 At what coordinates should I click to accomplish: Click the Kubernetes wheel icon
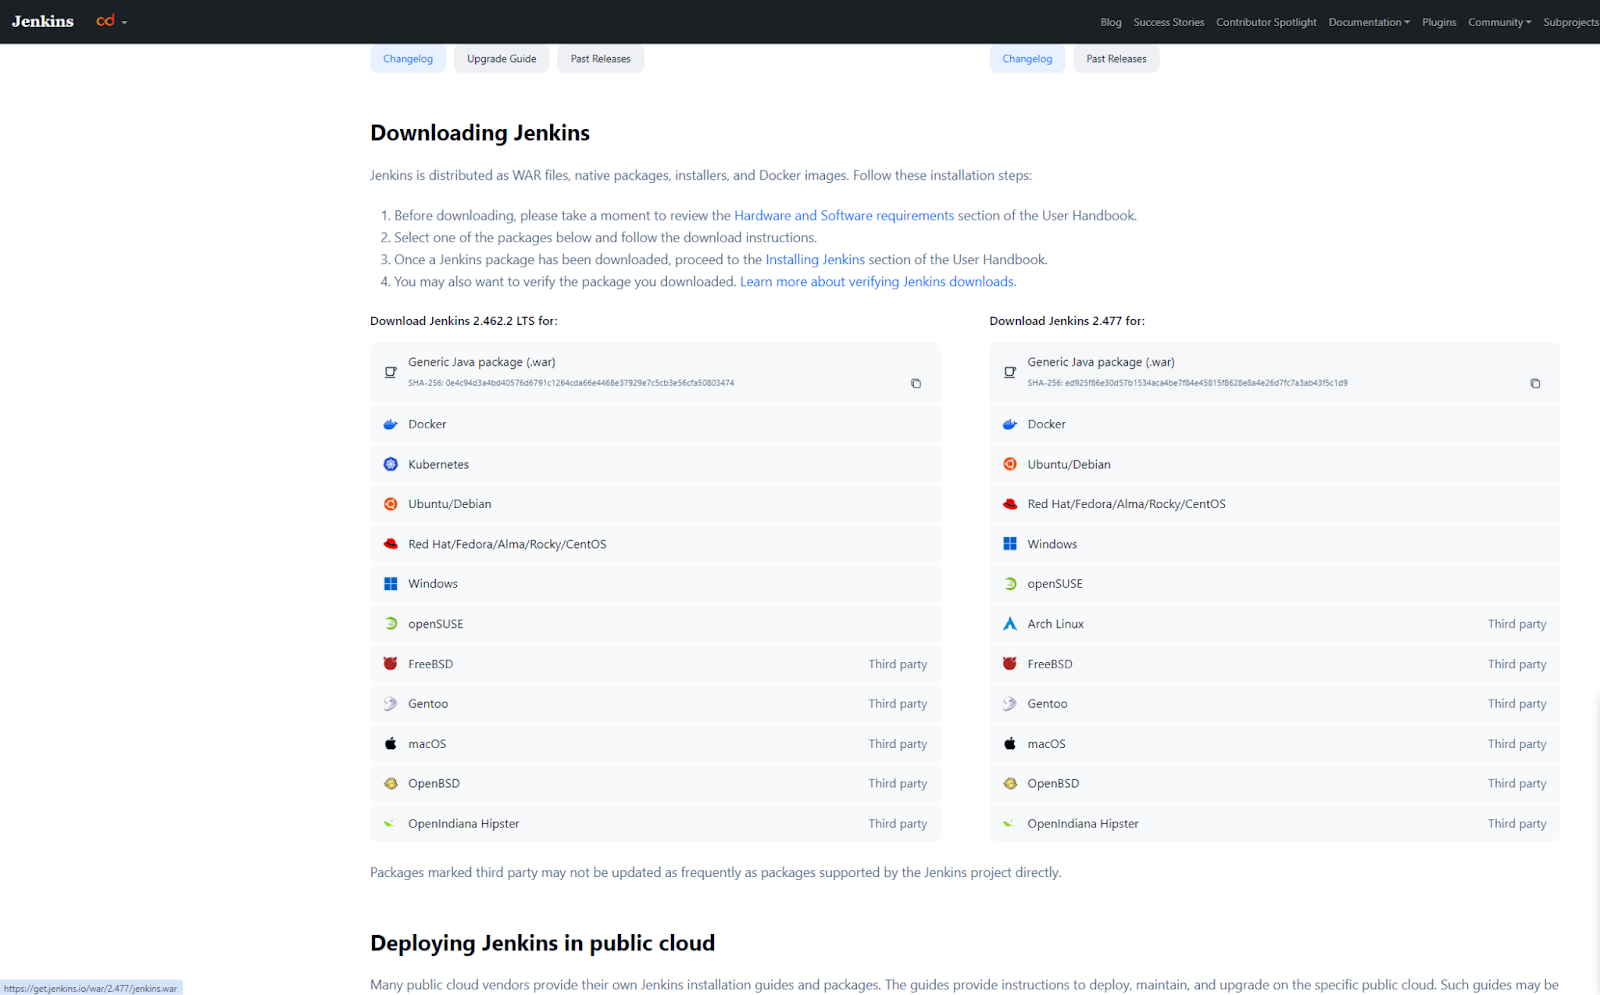pyautogui.click(x=391, y=464)
